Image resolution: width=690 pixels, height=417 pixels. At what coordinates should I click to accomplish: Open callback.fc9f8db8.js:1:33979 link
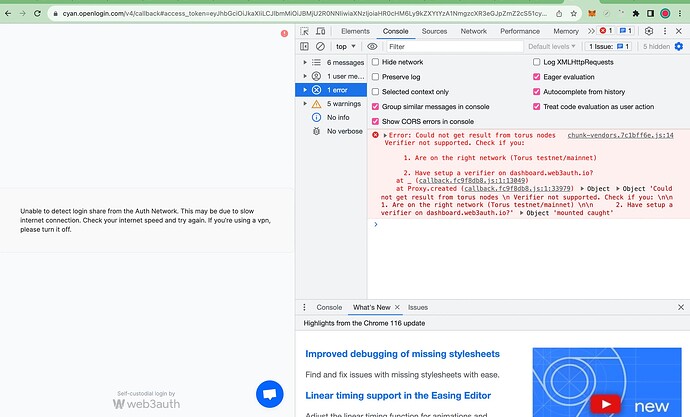pos(518,188)
